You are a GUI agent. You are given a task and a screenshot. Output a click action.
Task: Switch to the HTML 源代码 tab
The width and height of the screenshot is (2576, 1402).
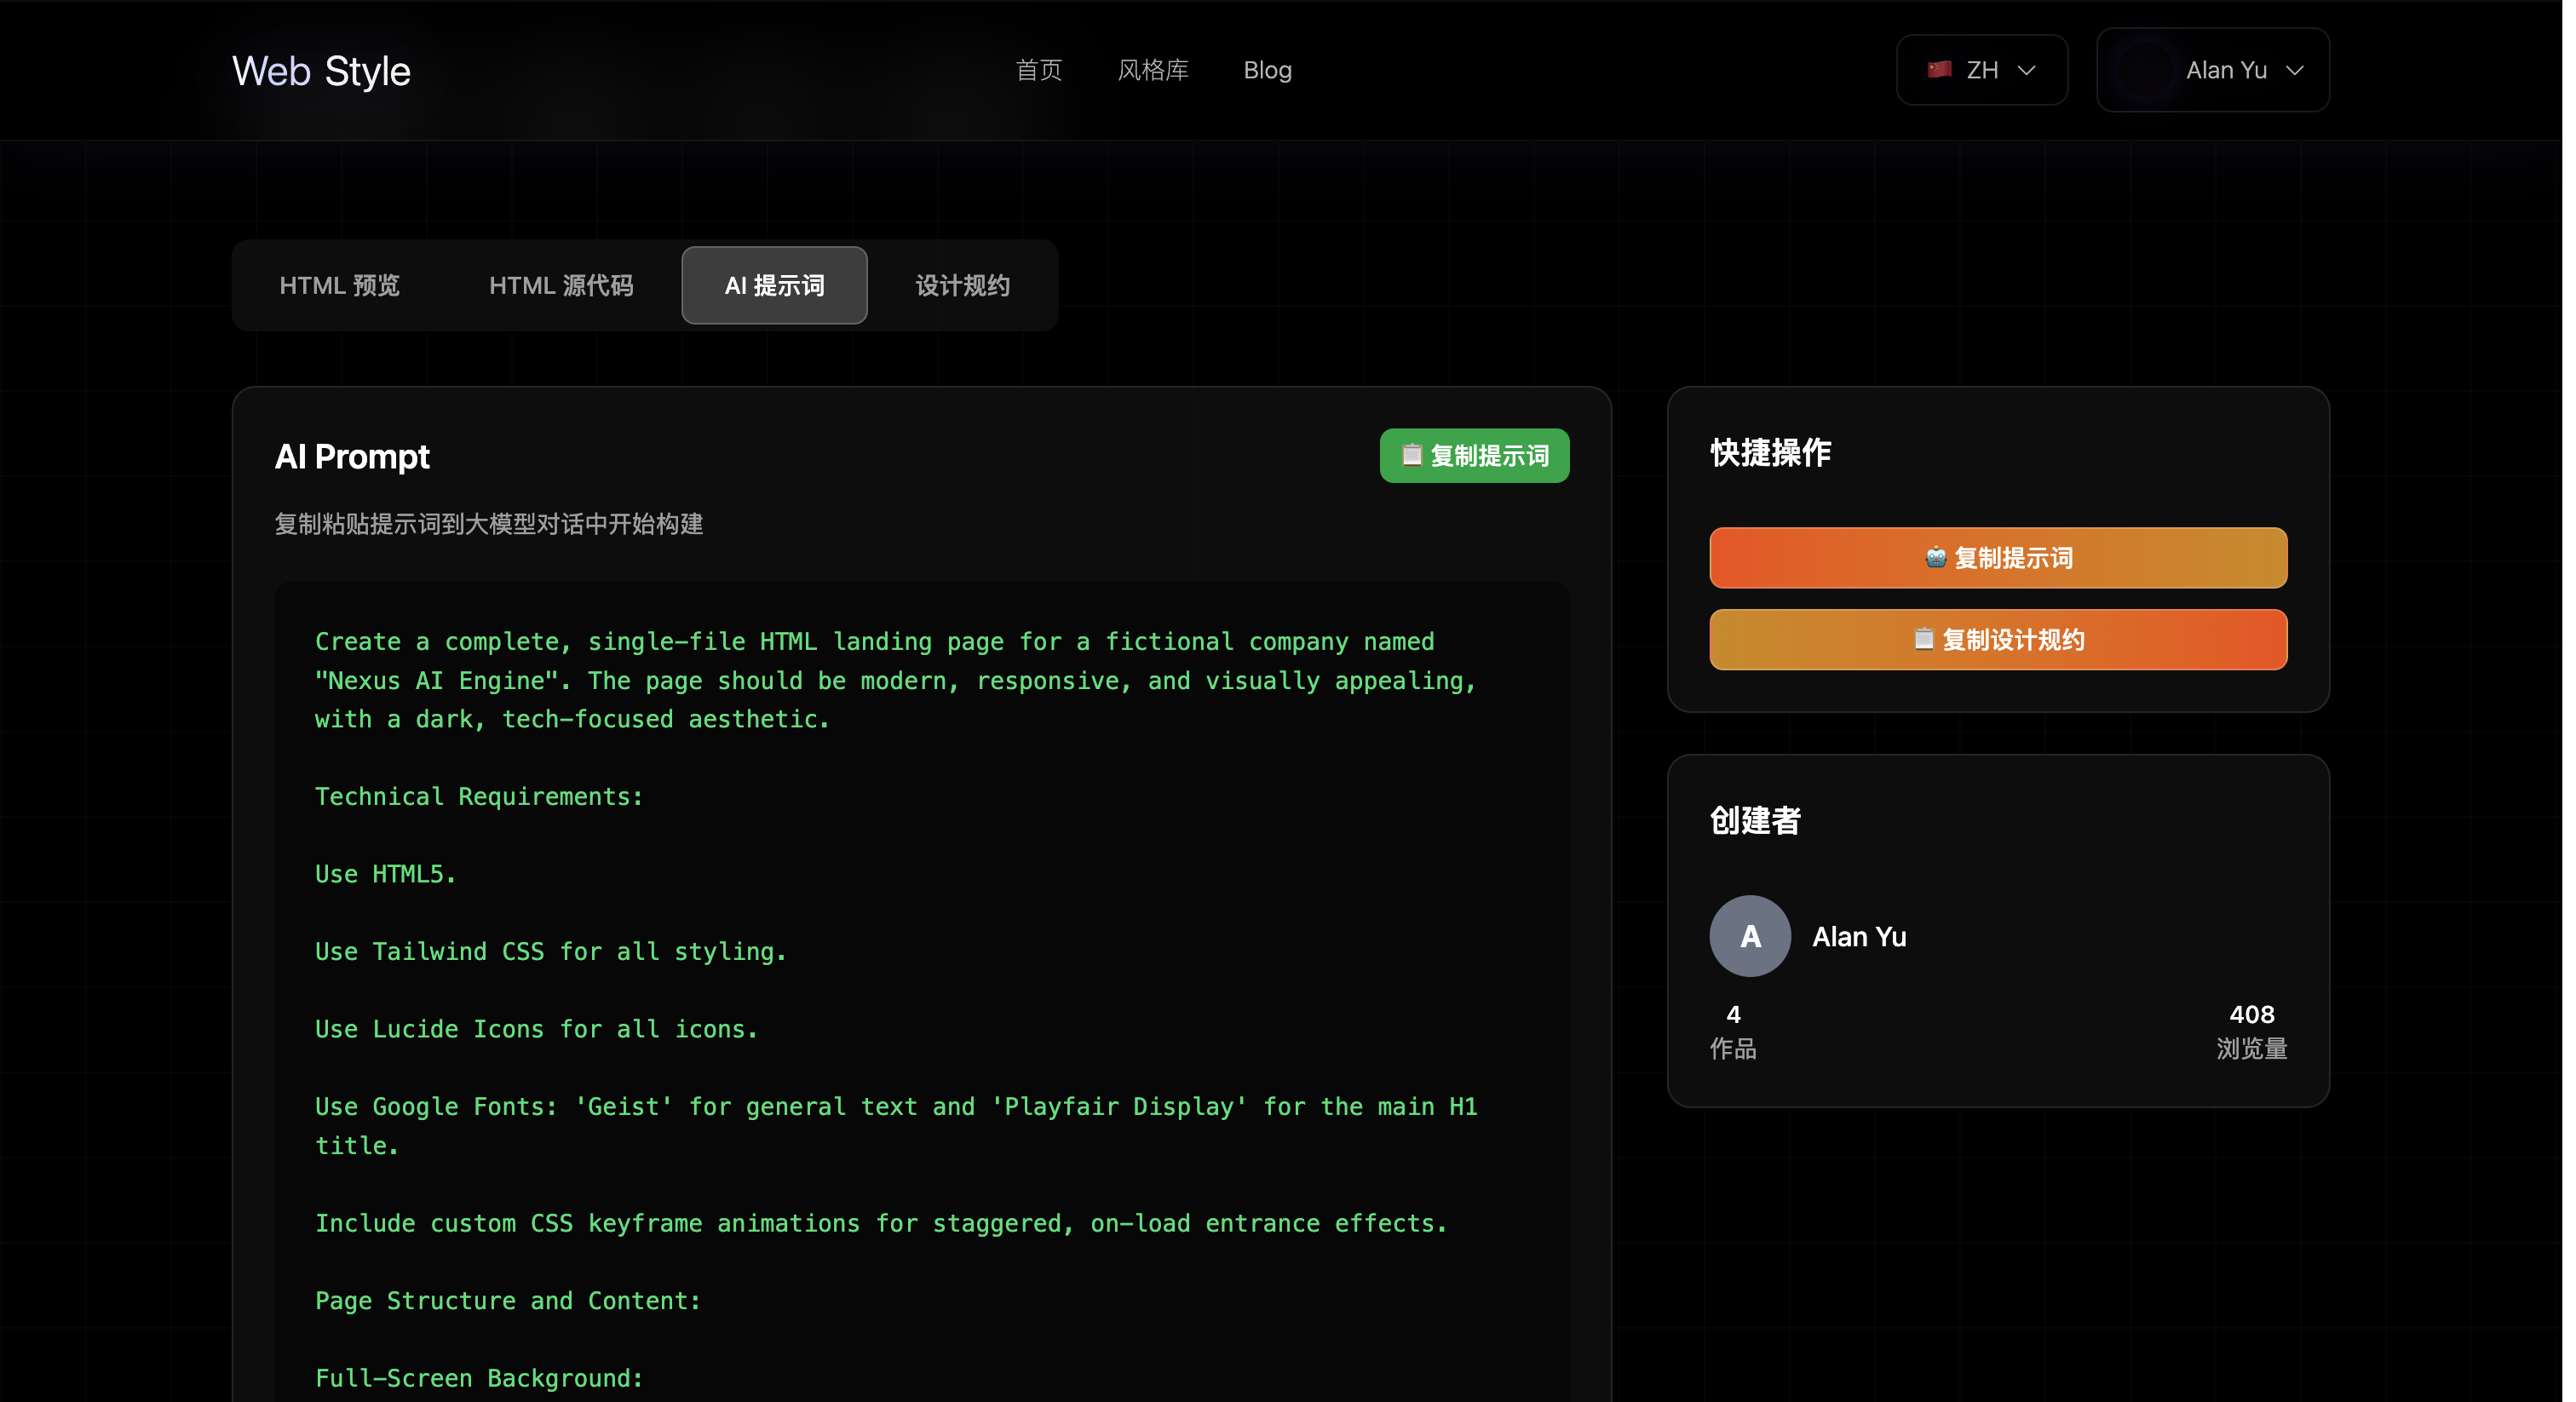[x=561, y=285]
